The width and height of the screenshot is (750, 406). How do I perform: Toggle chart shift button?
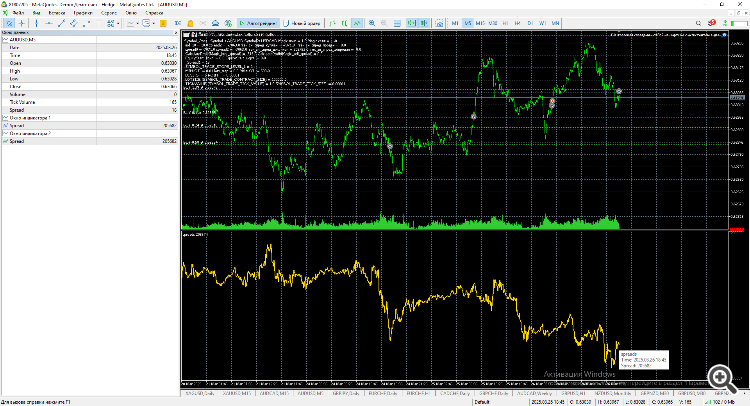[x=424, y=23]
